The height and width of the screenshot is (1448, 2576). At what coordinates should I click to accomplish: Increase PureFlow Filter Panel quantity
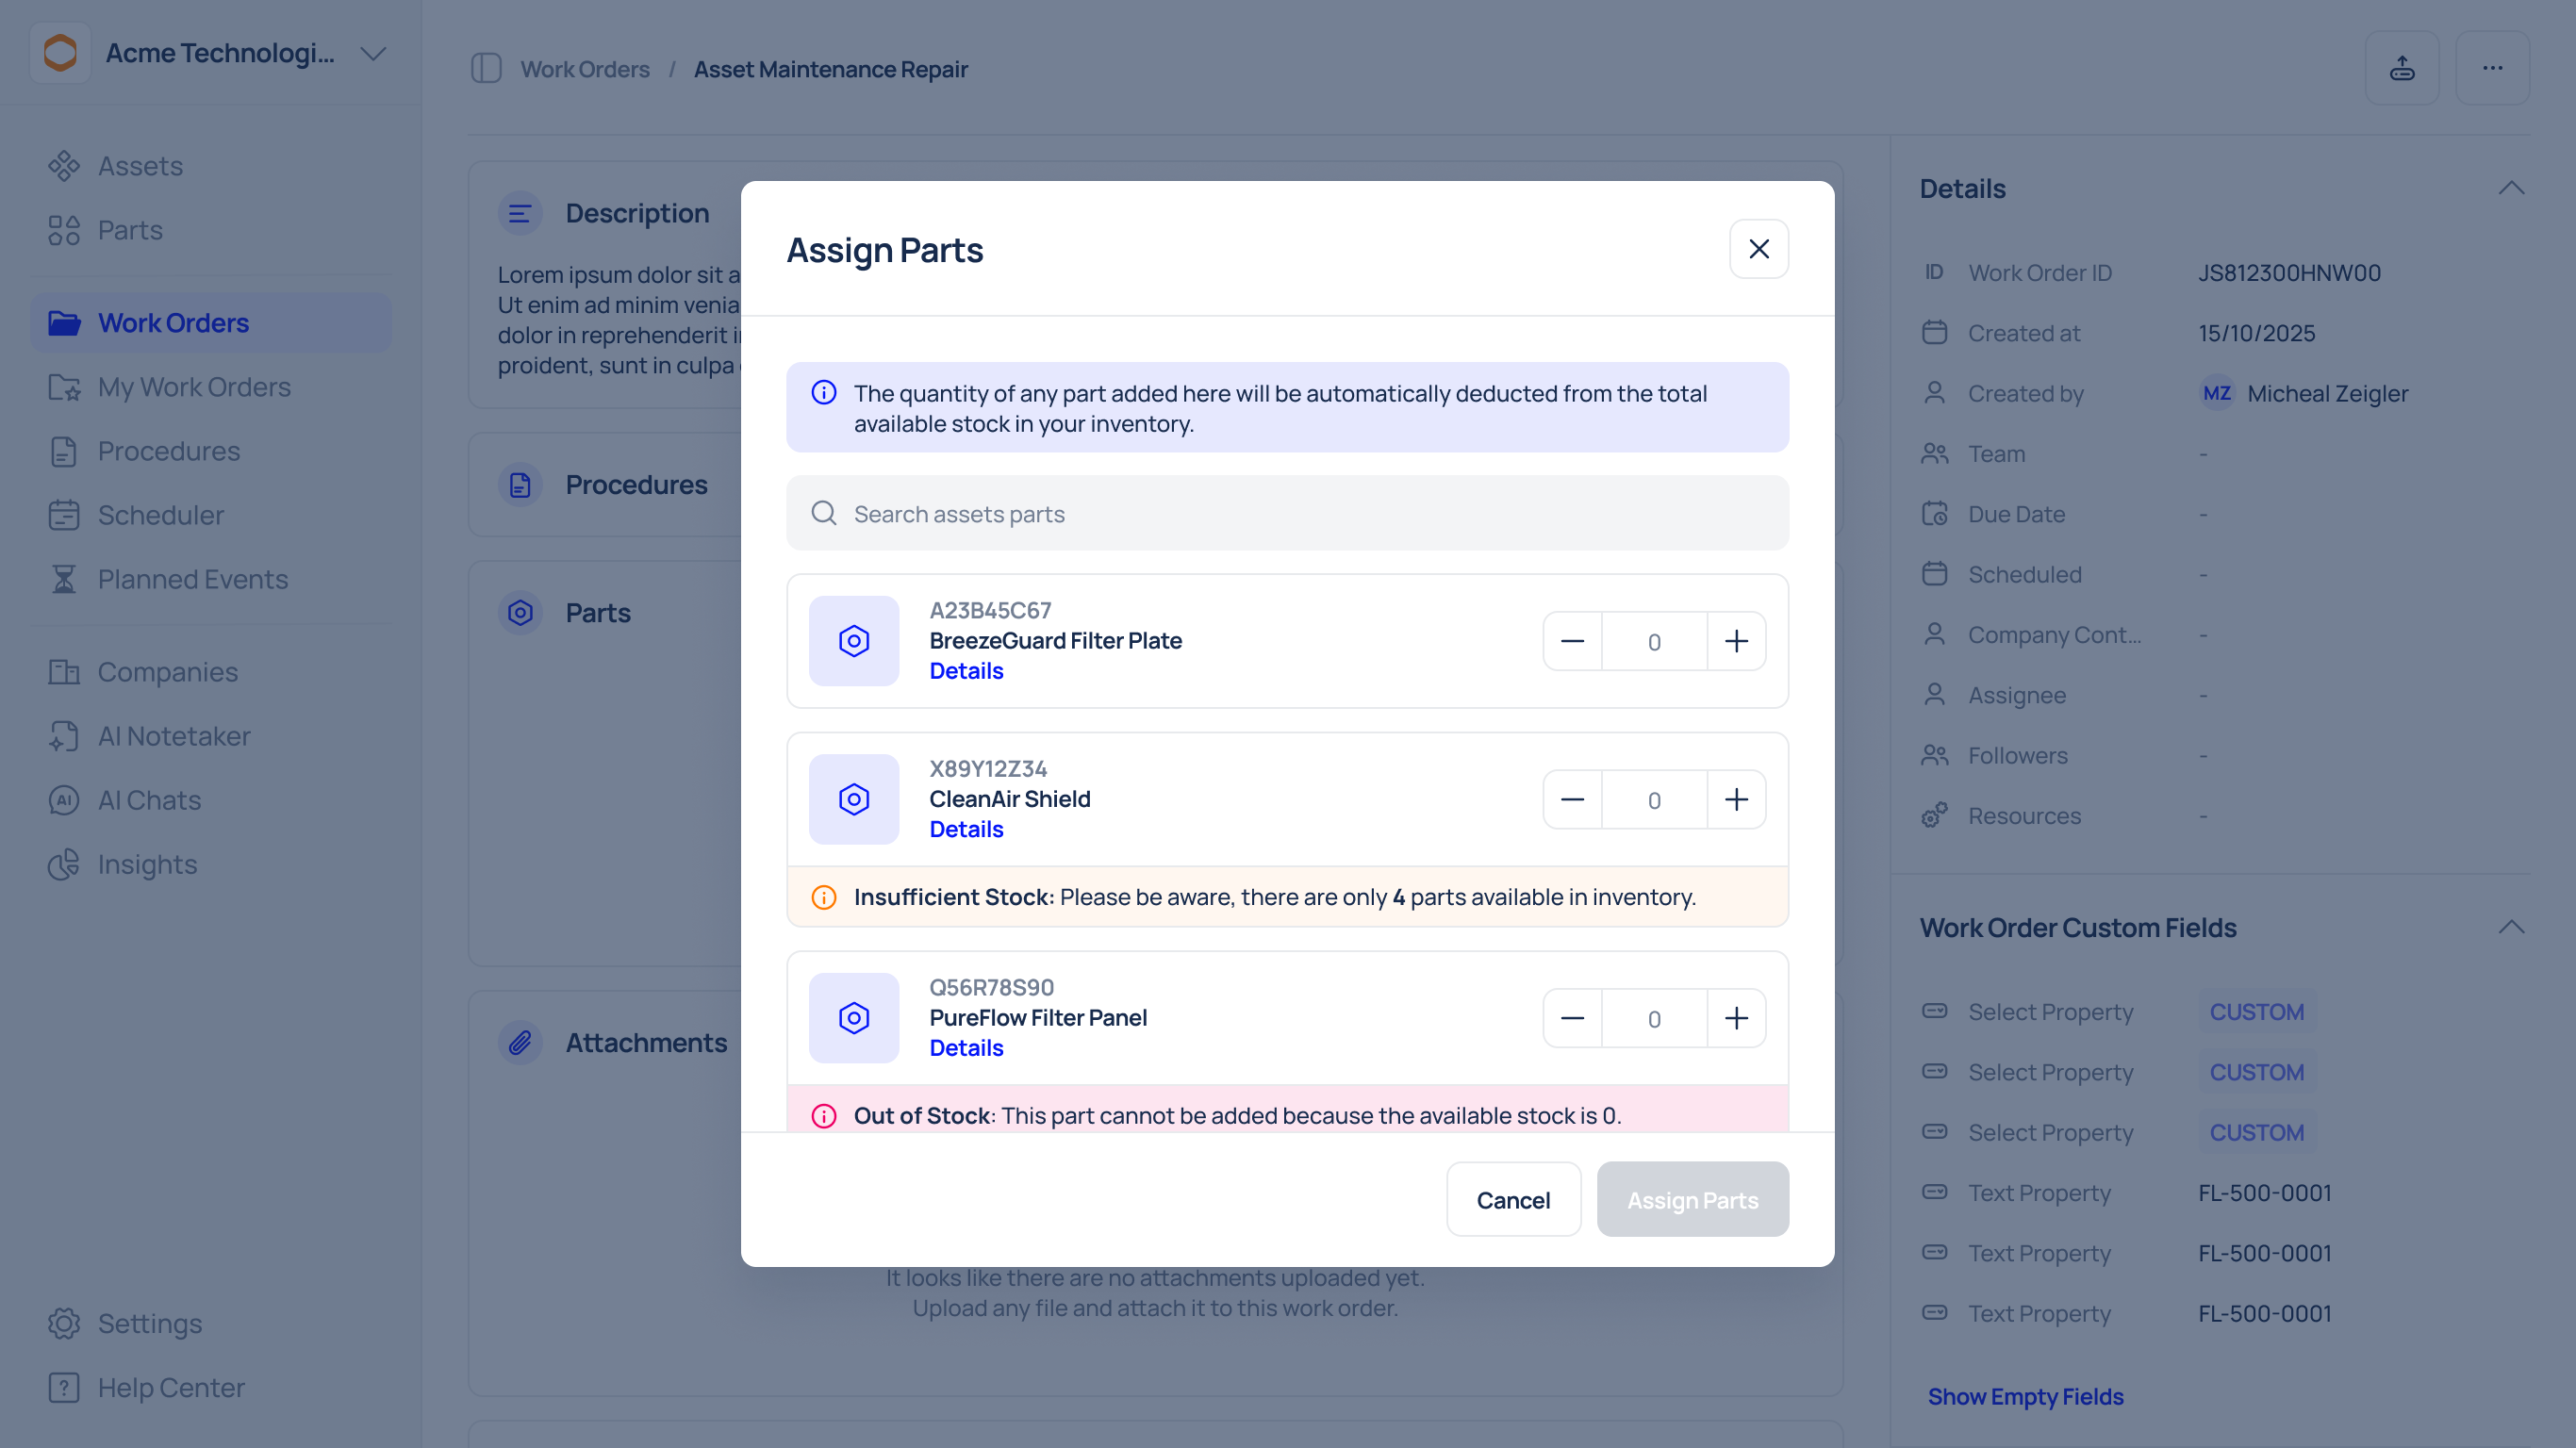1736,1018
